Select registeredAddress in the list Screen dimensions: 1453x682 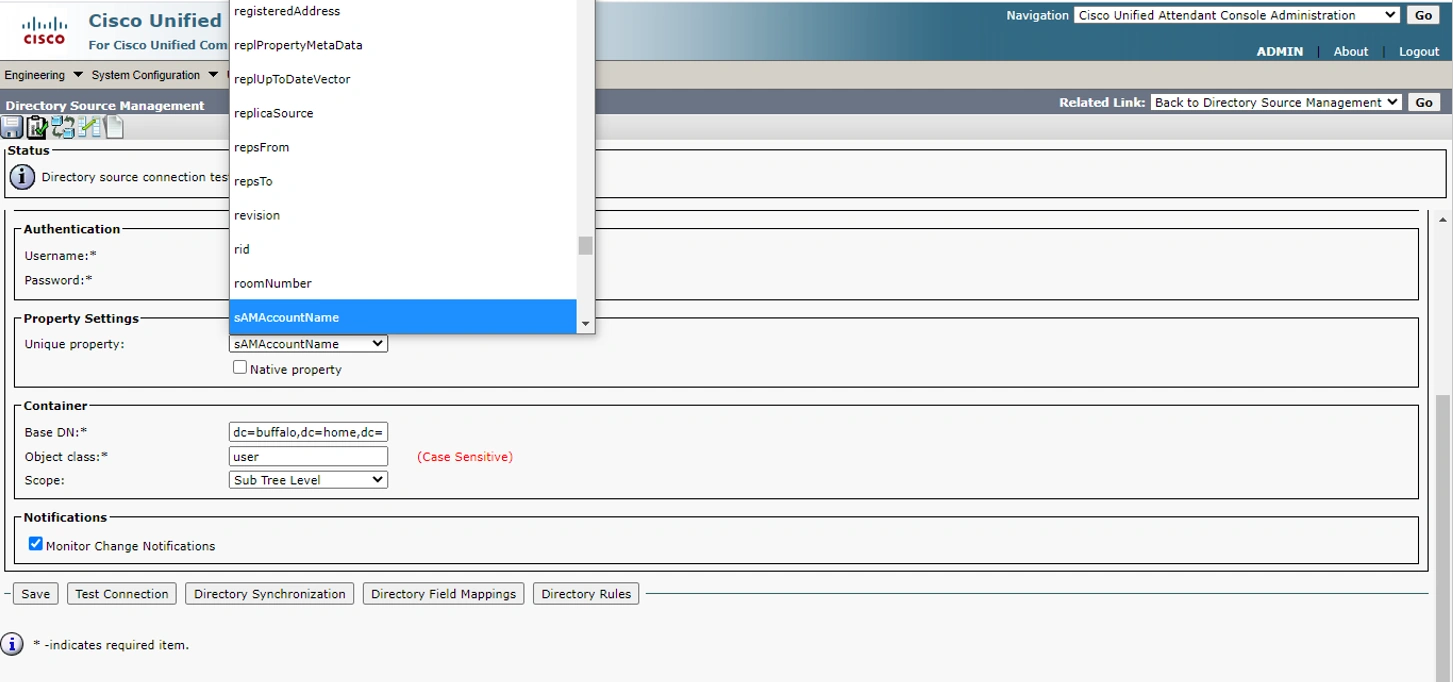point(403,11)
